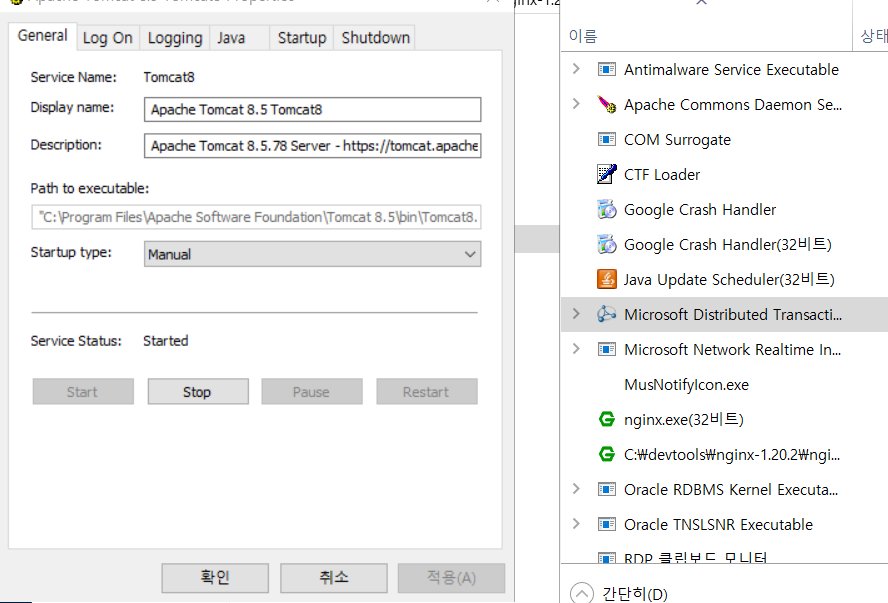The height and width of the screenshot is (603, 888).
Task: Click the C:\devtools\nginx-1.20.2 process icon
Action: (607, 454)
